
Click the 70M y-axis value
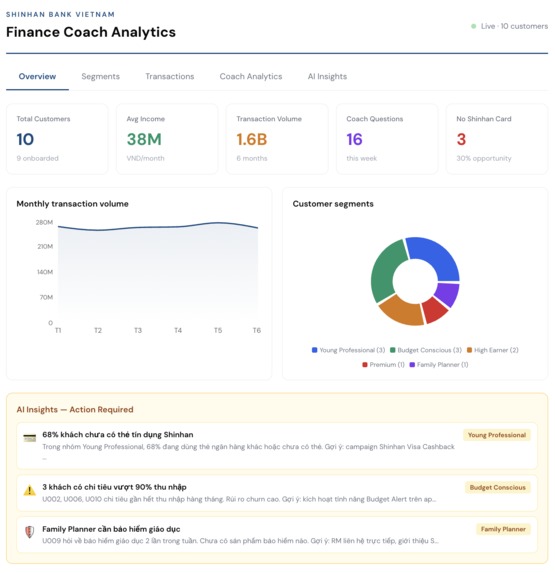coord(46,297)
